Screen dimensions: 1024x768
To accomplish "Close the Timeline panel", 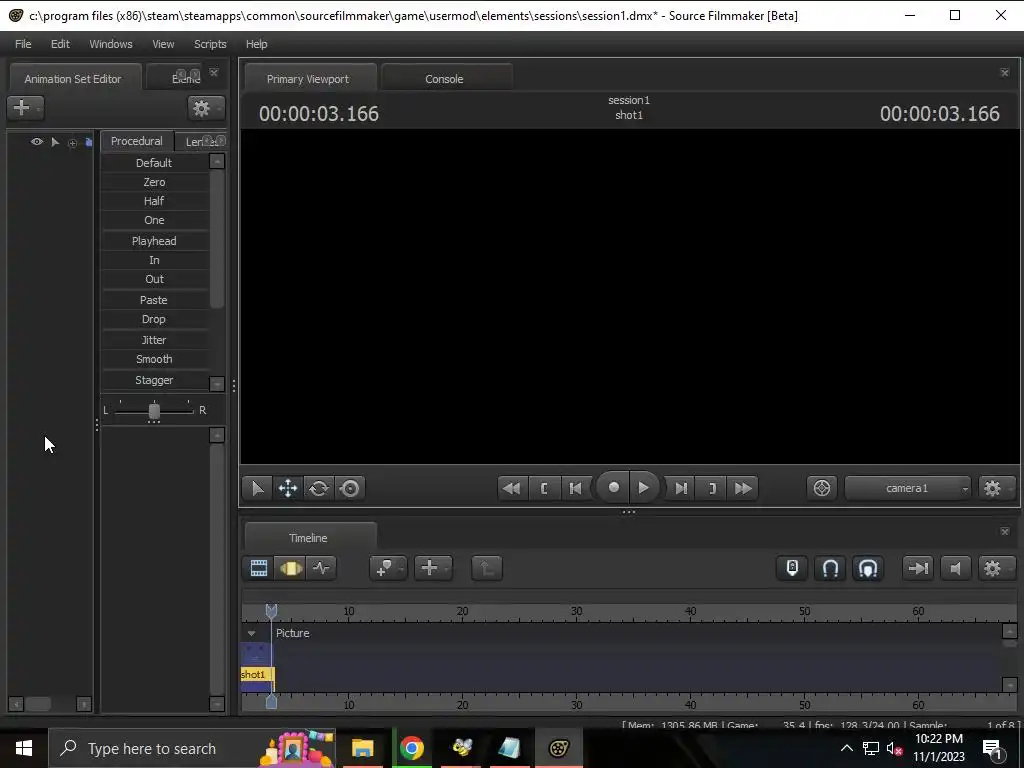I will (1005, 532).
